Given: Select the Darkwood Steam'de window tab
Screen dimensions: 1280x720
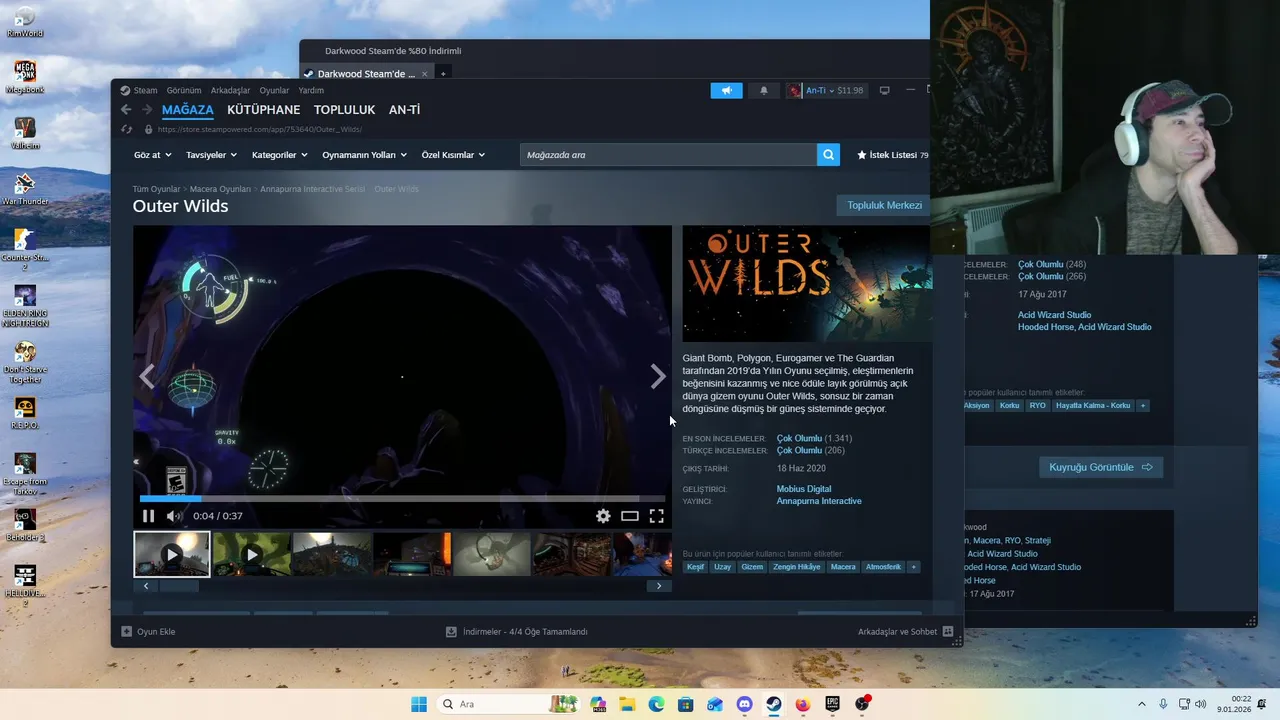Looking at the screenshot, I should tap(366, 74).
